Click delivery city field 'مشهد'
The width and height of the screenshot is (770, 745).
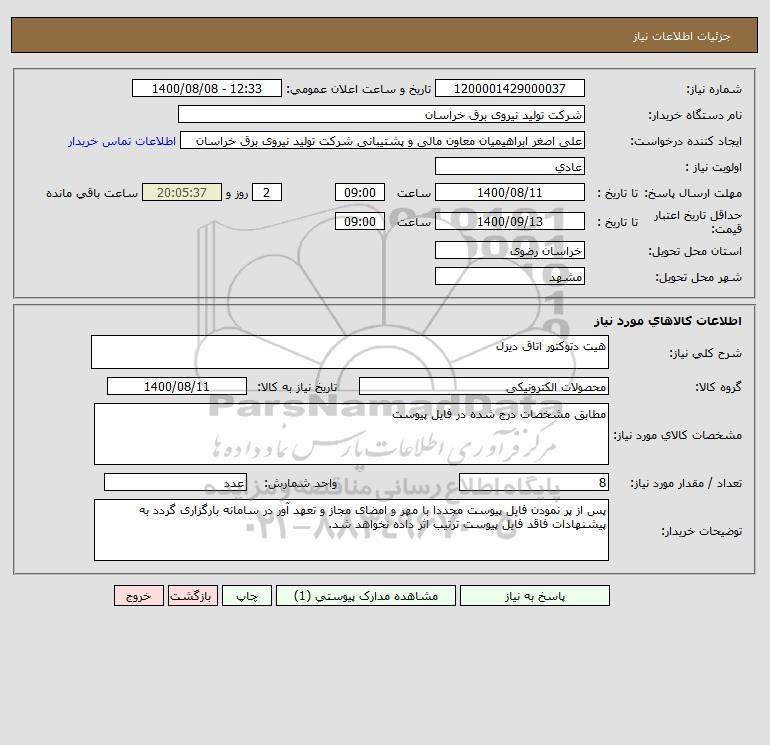(x=510, y=276)
